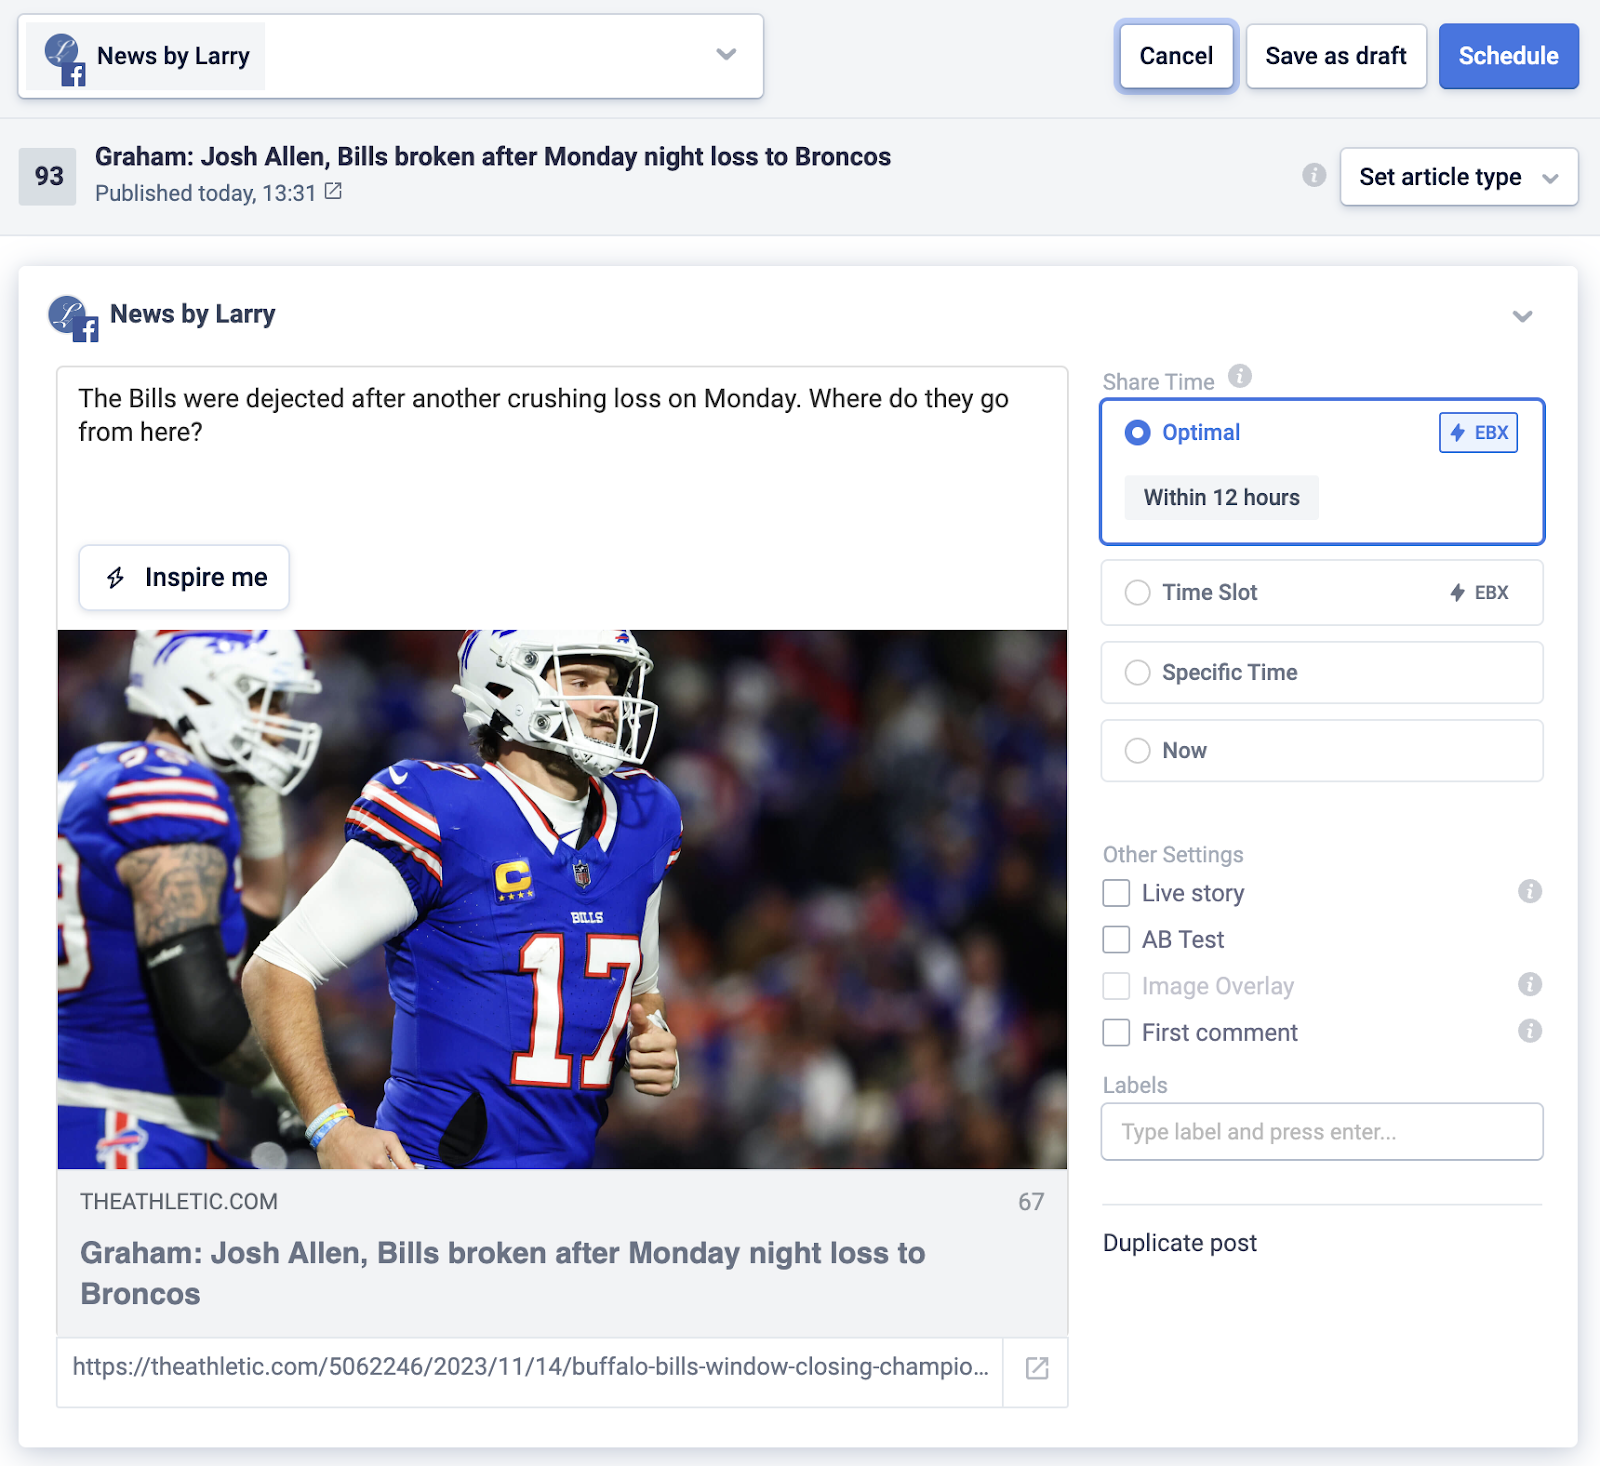Enable the Live story checkbox
The height and width of the screenshot is (1466, 1600).
(1116, 893)
